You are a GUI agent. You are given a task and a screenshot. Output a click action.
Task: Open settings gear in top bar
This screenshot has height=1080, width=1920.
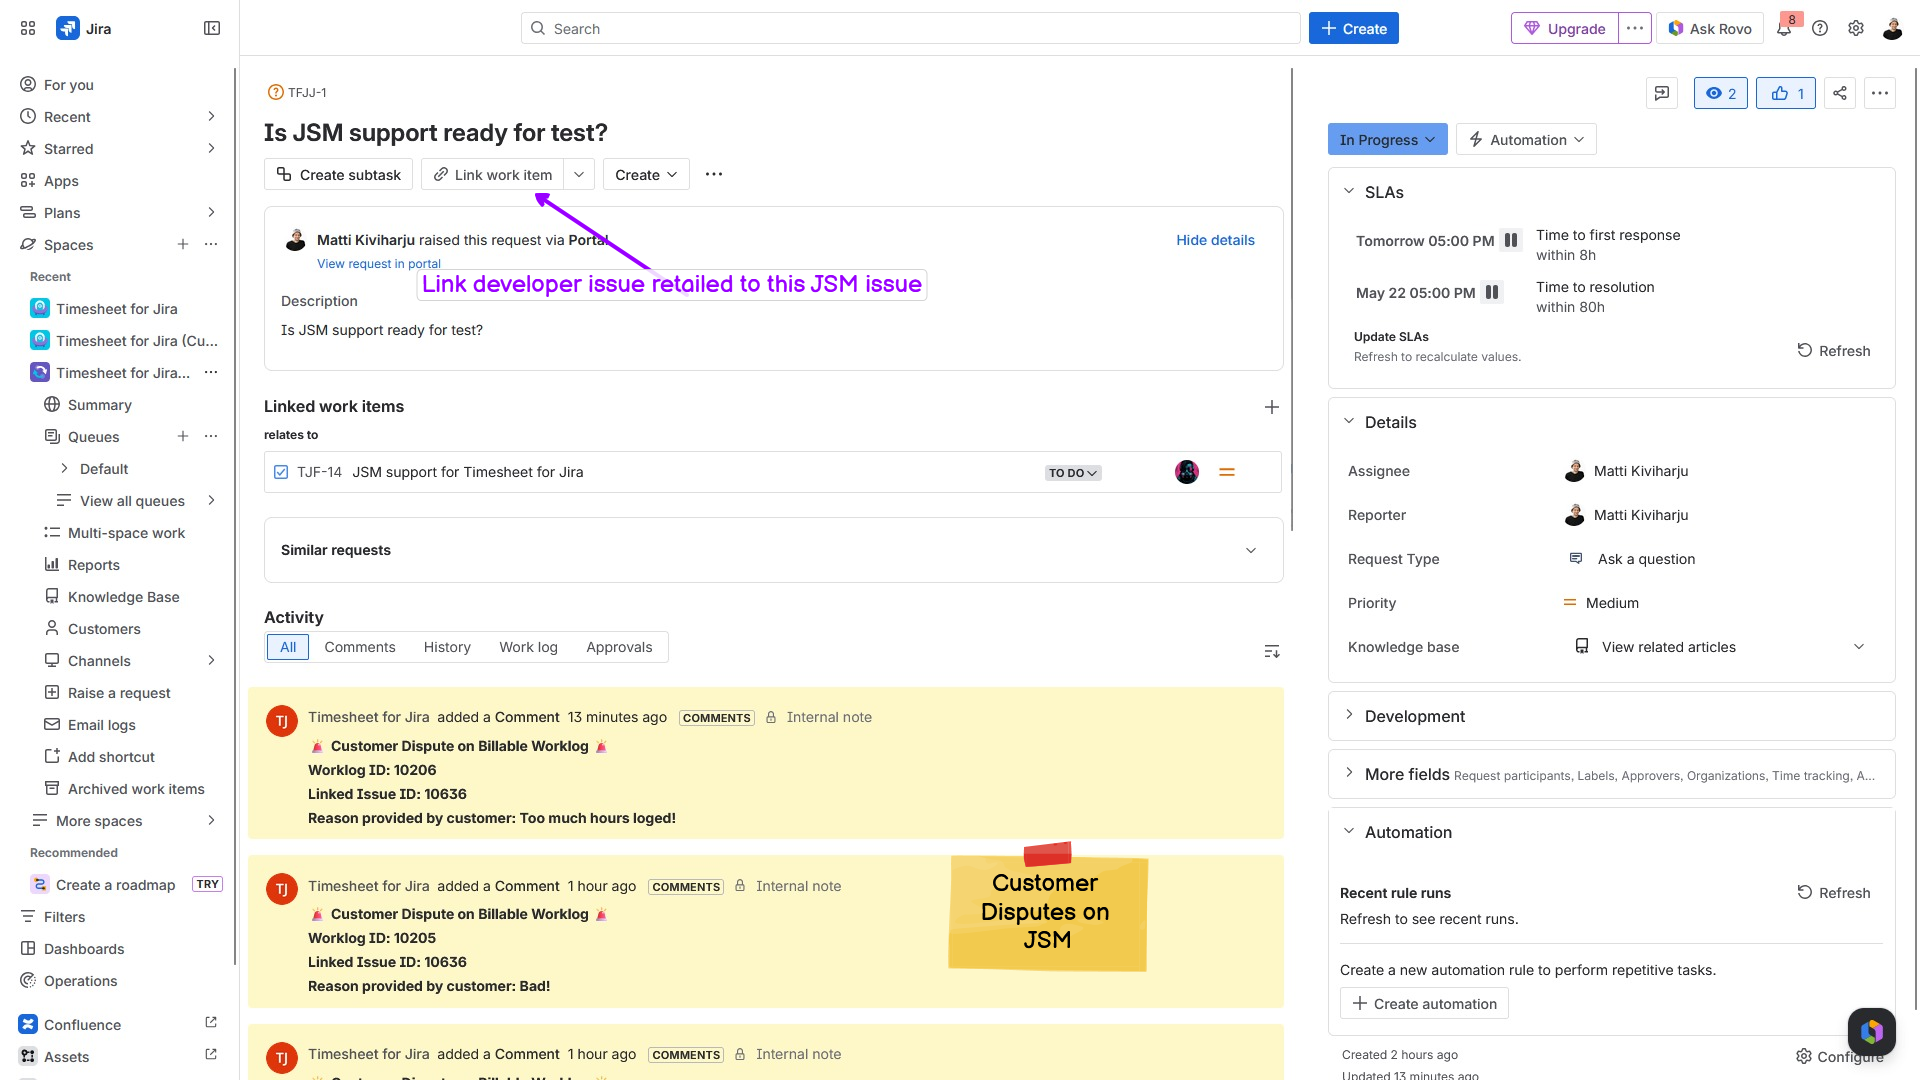(x=1856, y=28)
